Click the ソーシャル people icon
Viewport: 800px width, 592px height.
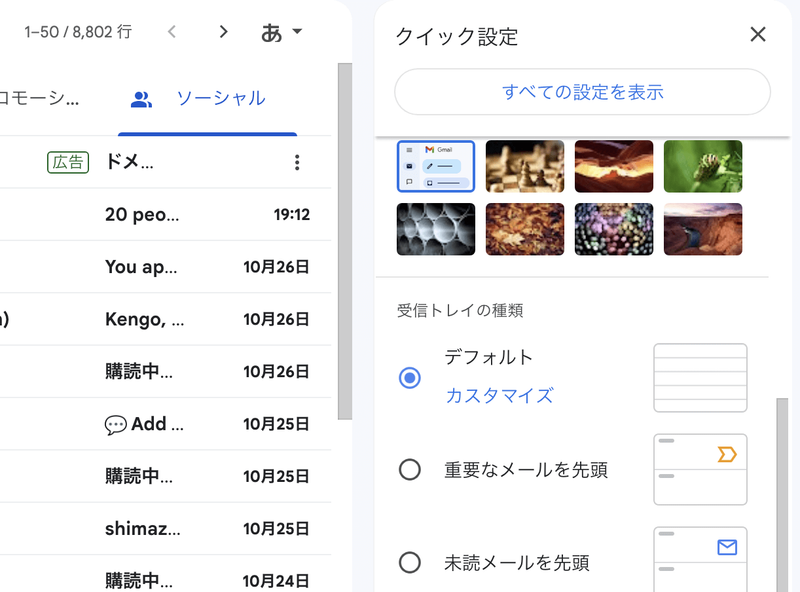[141, 98]
